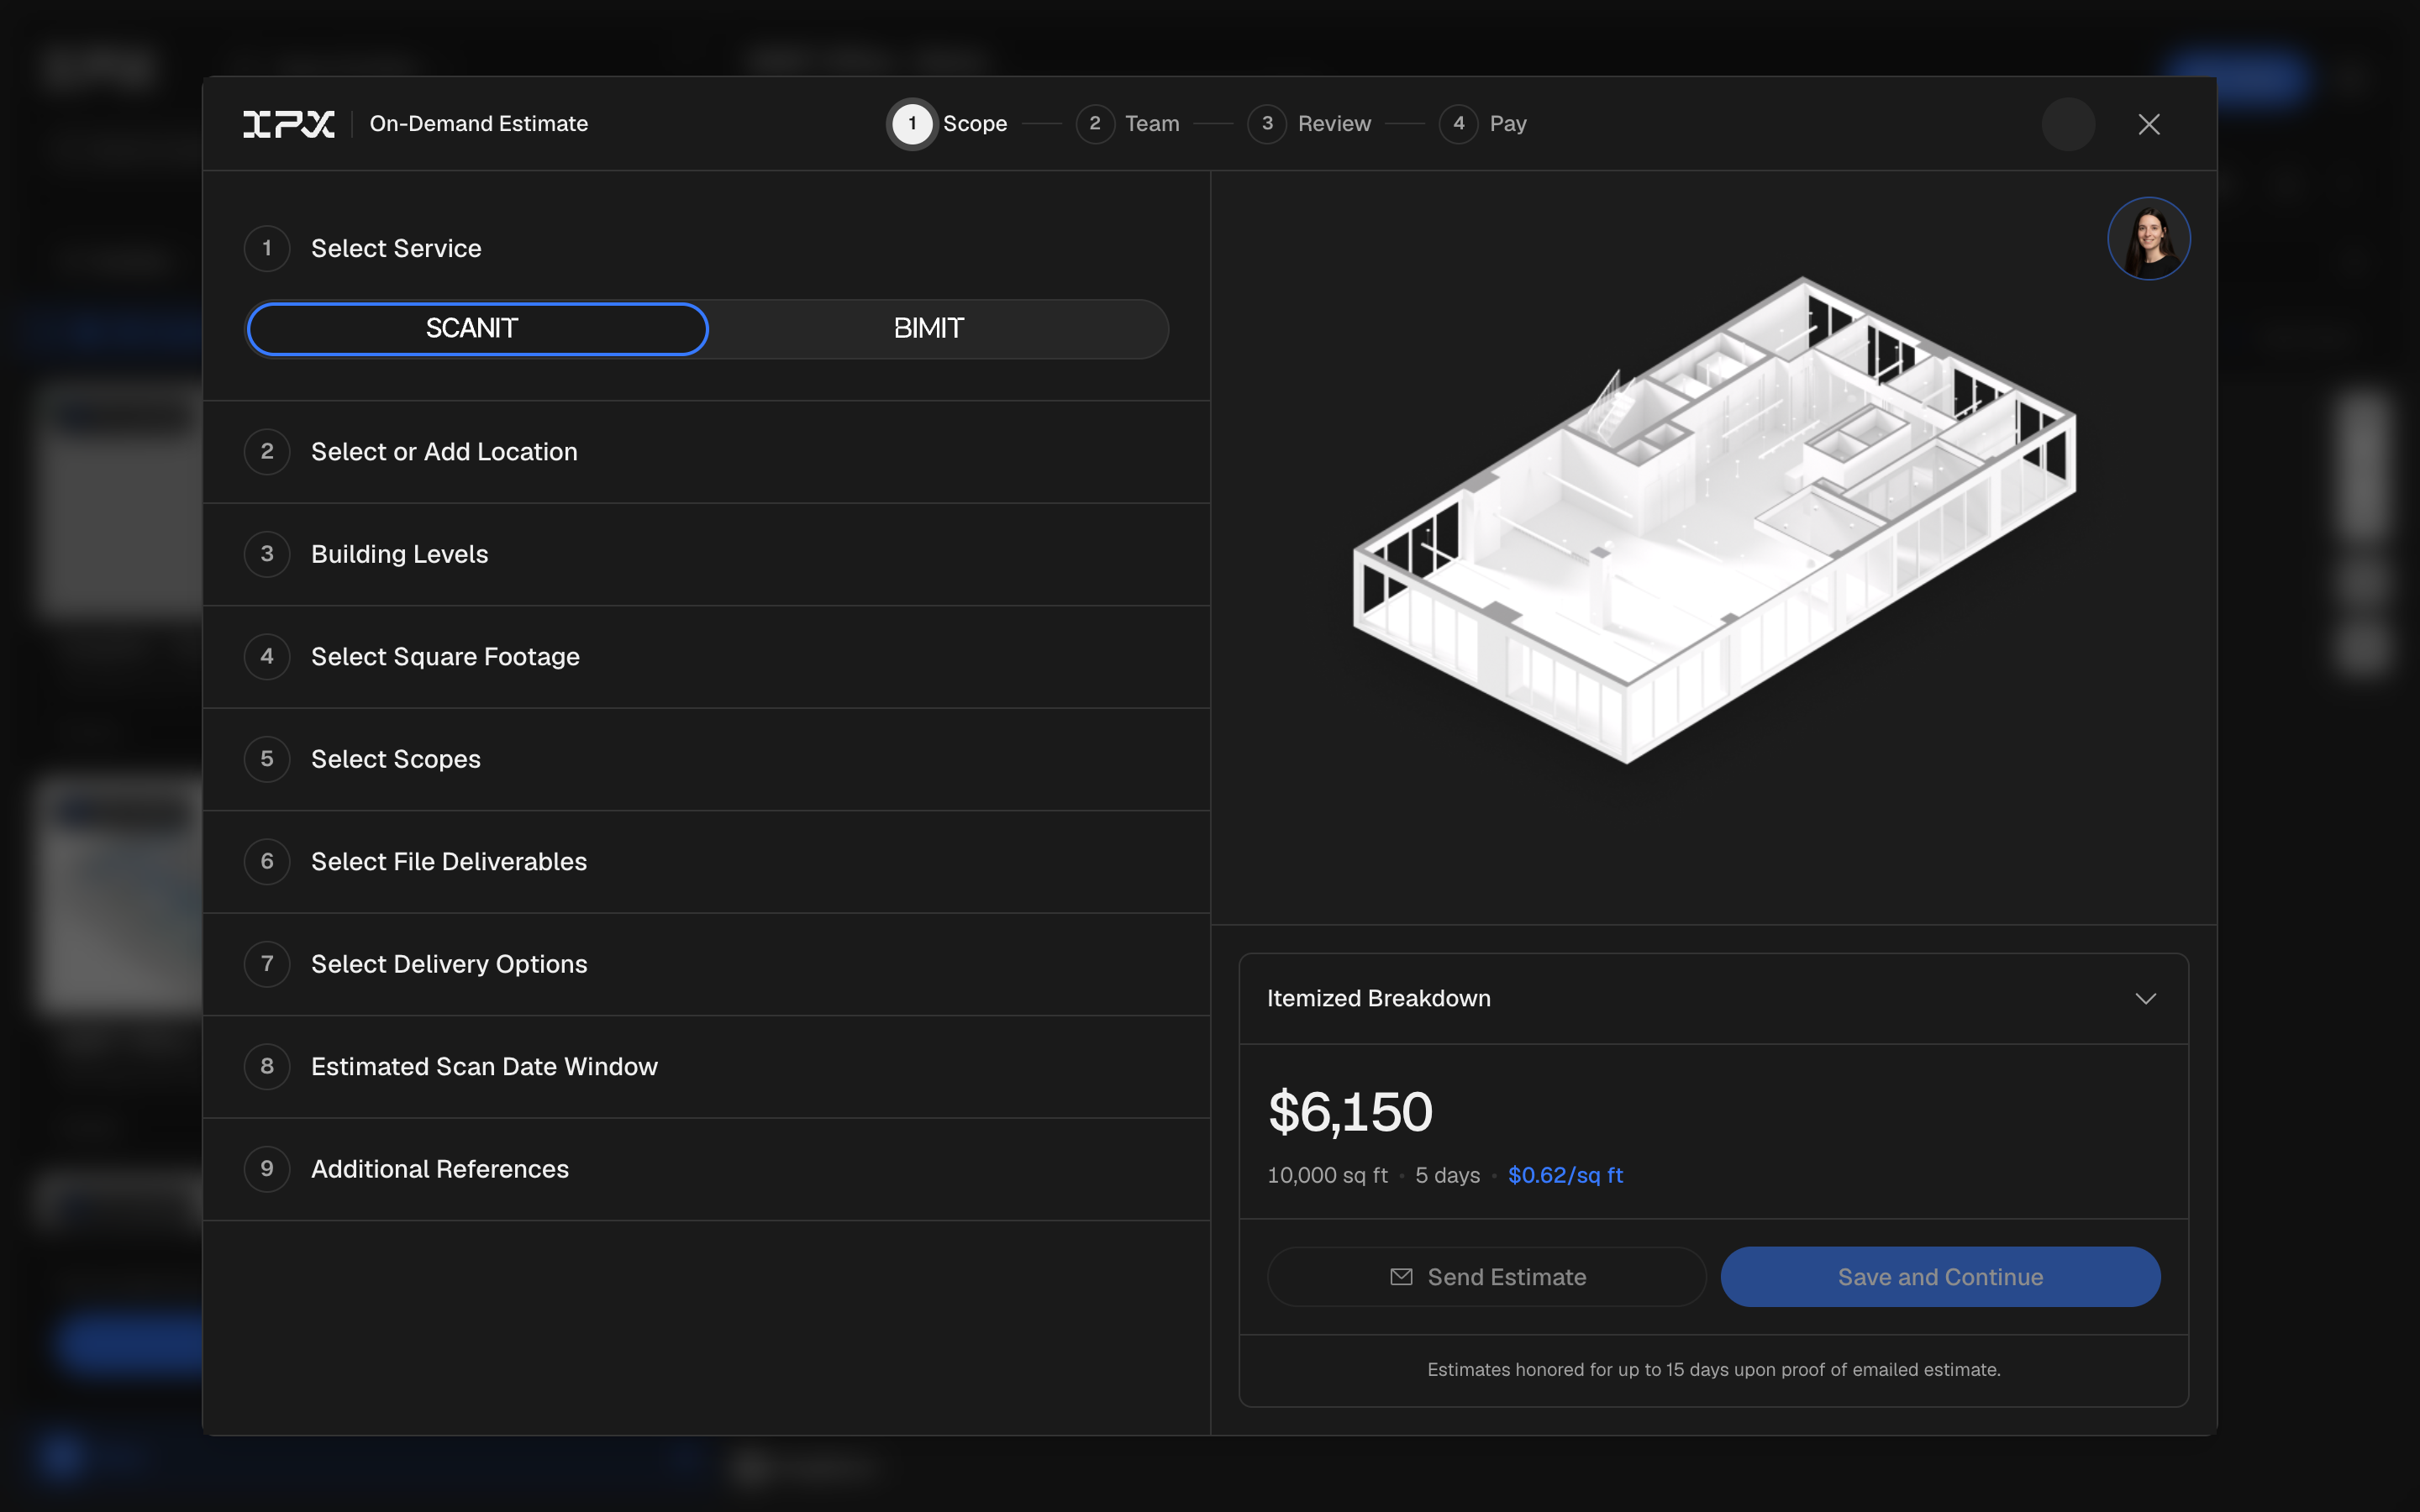The height and width of the screenshot is (1512, 2420).
Task: Click step circle number 3 in header
Action: (x=1267, y=124)
